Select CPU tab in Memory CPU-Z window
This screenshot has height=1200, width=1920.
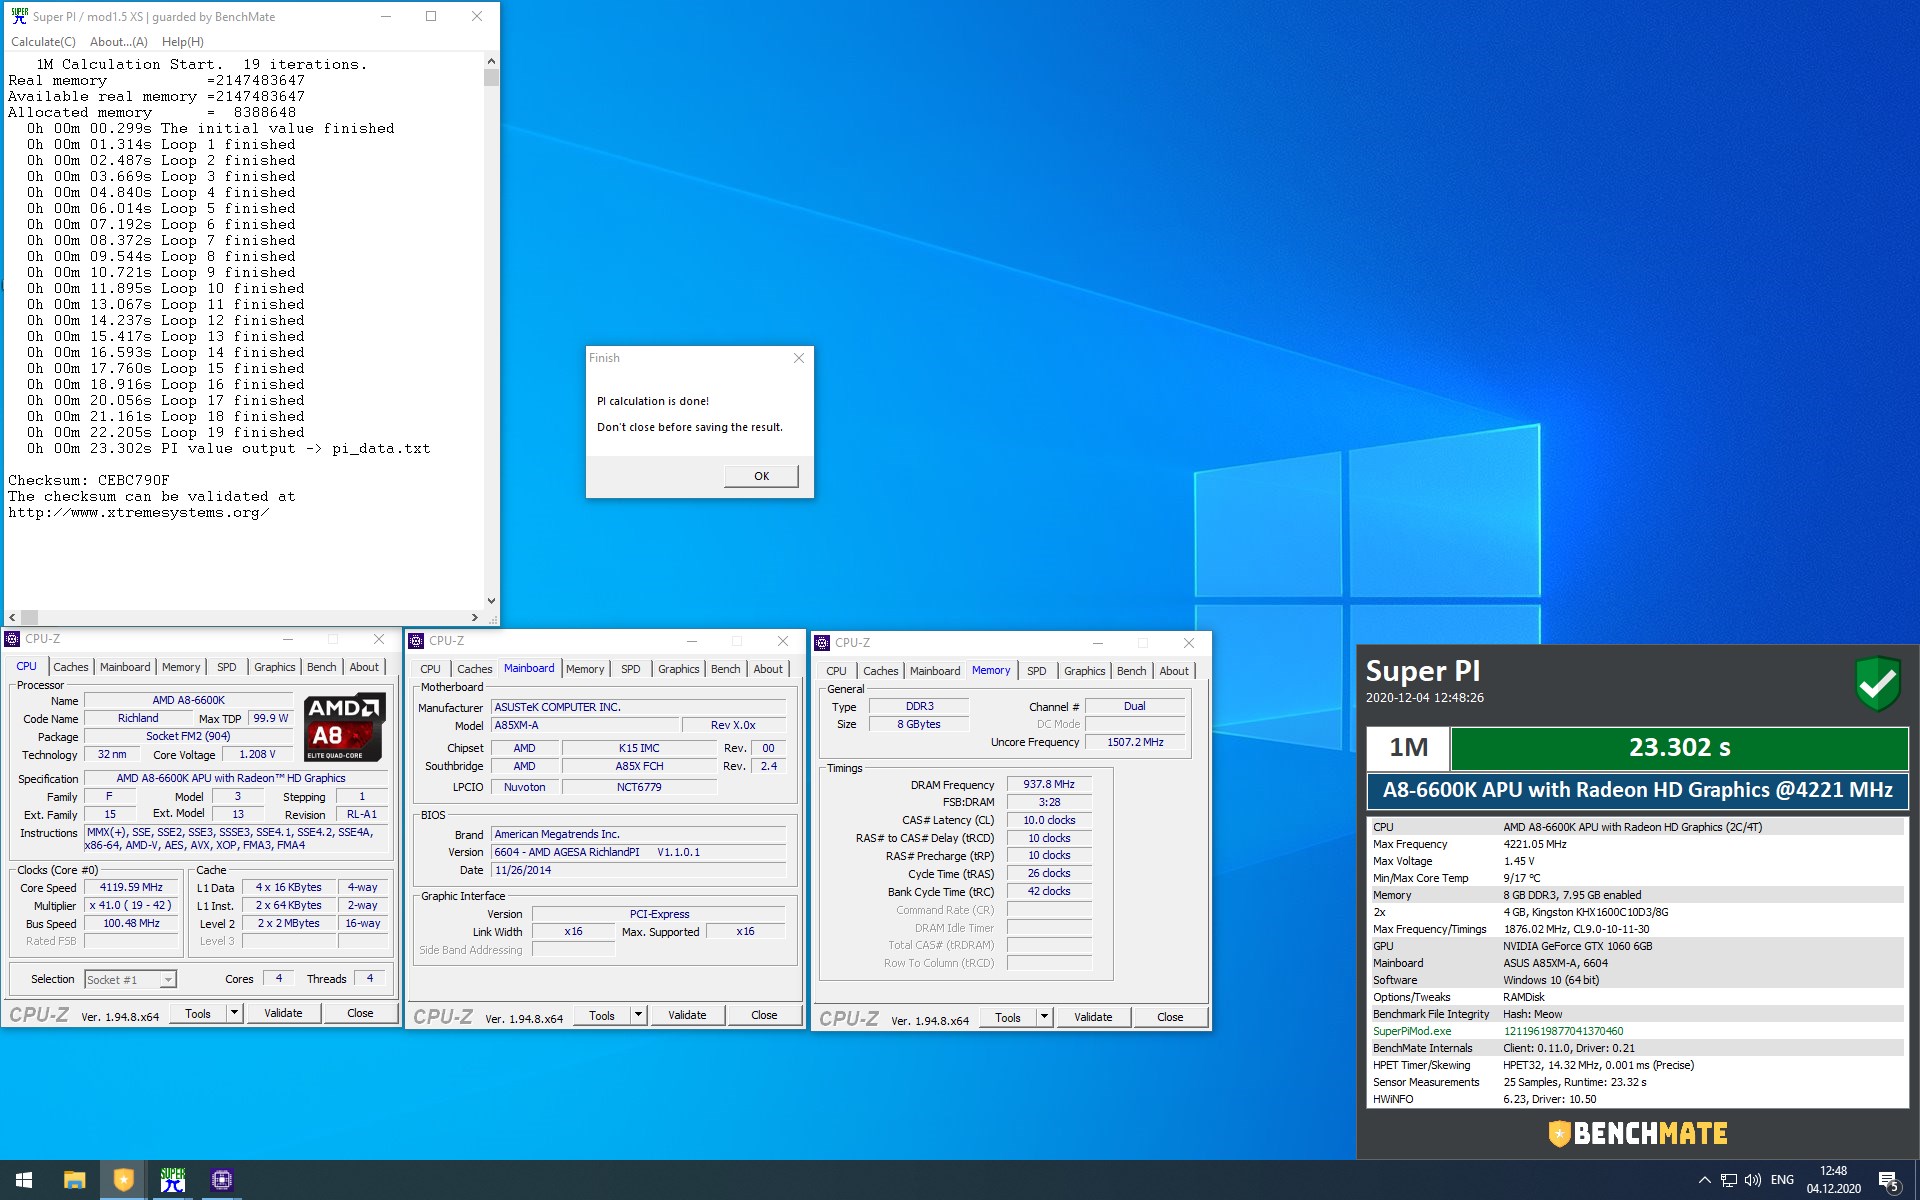836,671
